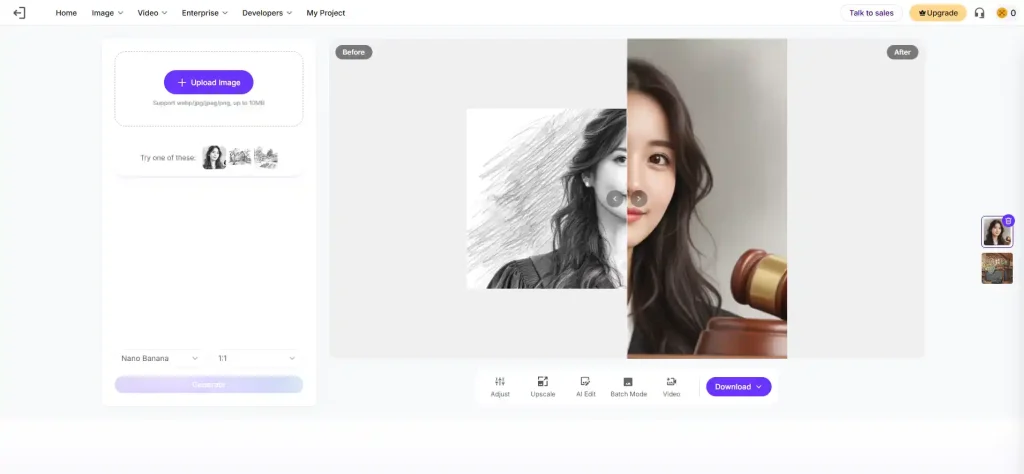Click the Upgrade button
This screenshot has height=474, width=1024.
pos(938,13)
